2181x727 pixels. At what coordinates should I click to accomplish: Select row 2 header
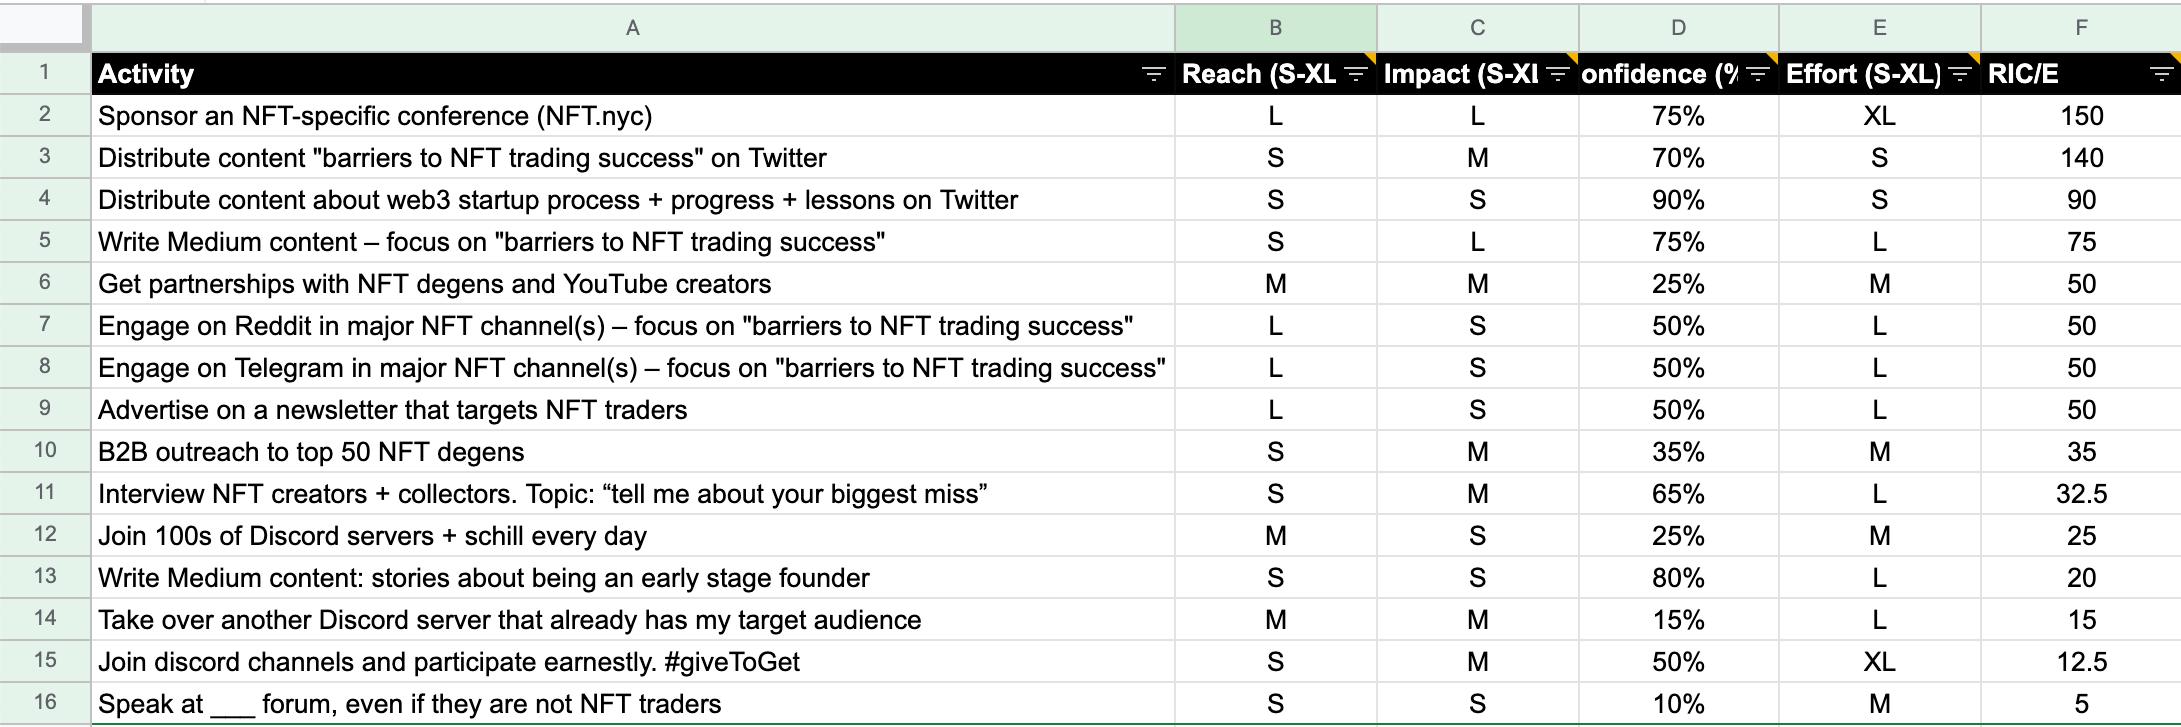click(x=45, y=115)
